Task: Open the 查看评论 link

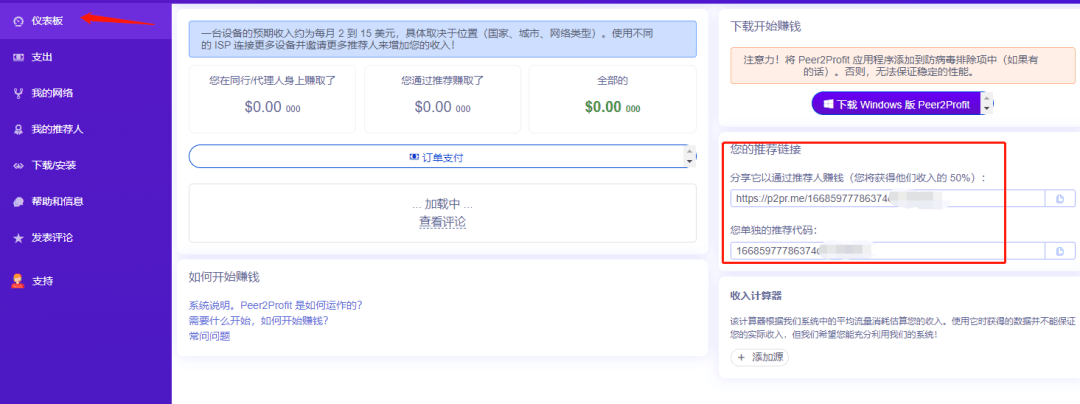Action: [x=442, y=222]
